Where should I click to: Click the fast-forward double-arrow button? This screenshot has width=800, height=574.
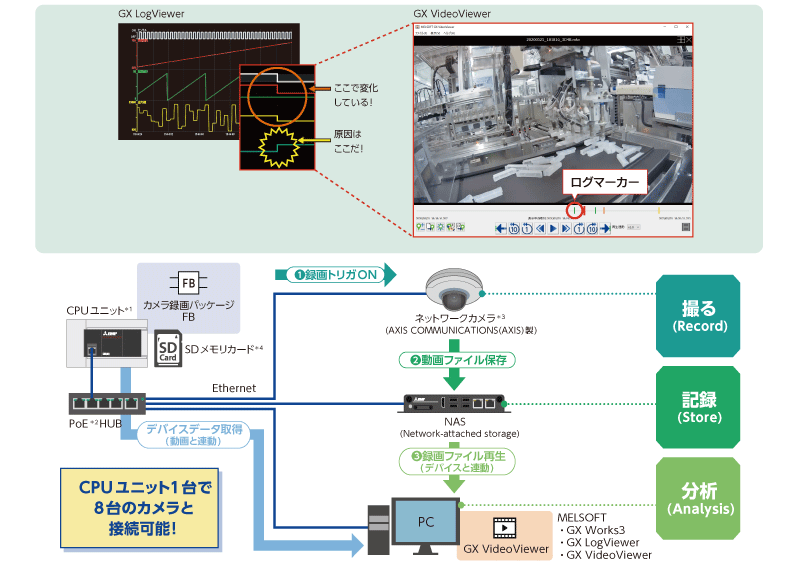click(x=565, y=229)
